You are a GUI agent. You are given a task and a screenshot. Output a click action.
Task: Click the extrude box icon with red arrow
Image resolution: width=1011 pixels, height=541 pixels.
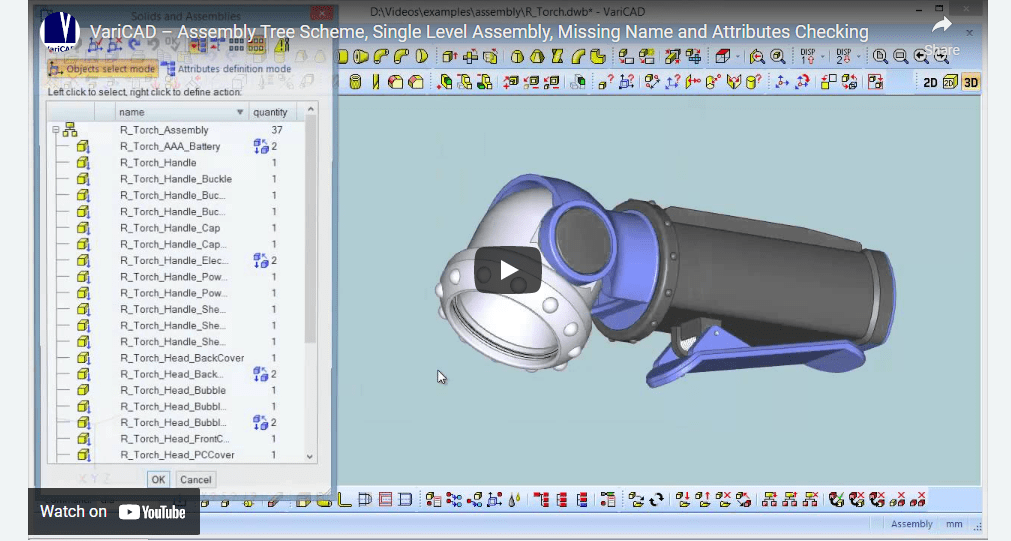coord(449,57)
